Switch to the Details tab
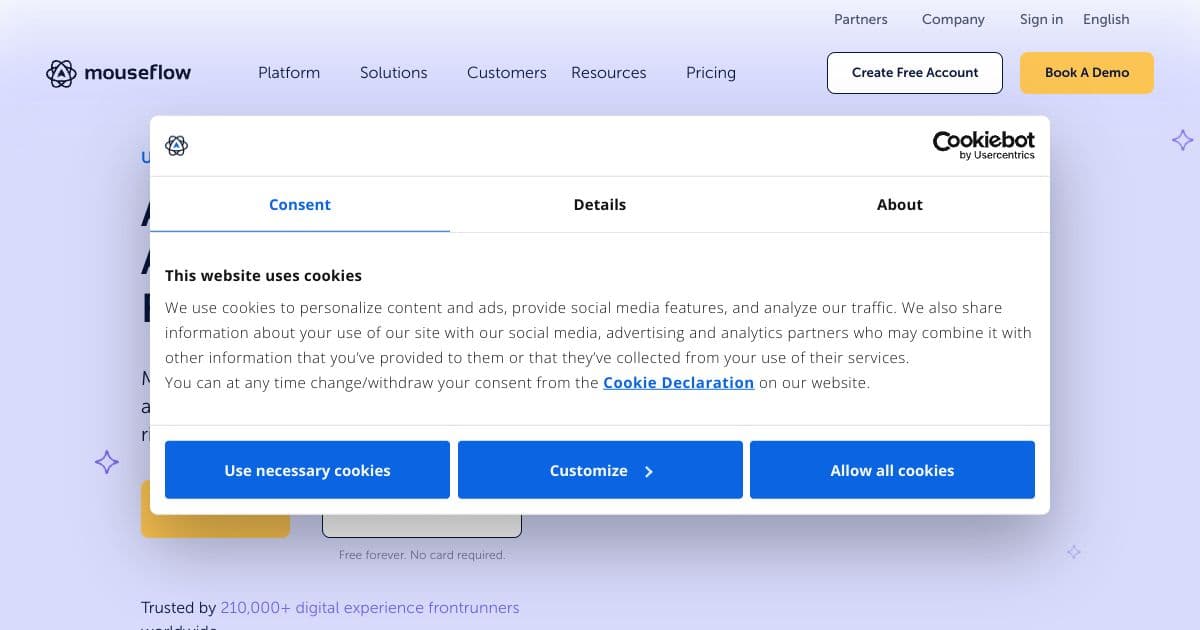The width and height of the screenshot is (1200, 630). tap(600, 204)
